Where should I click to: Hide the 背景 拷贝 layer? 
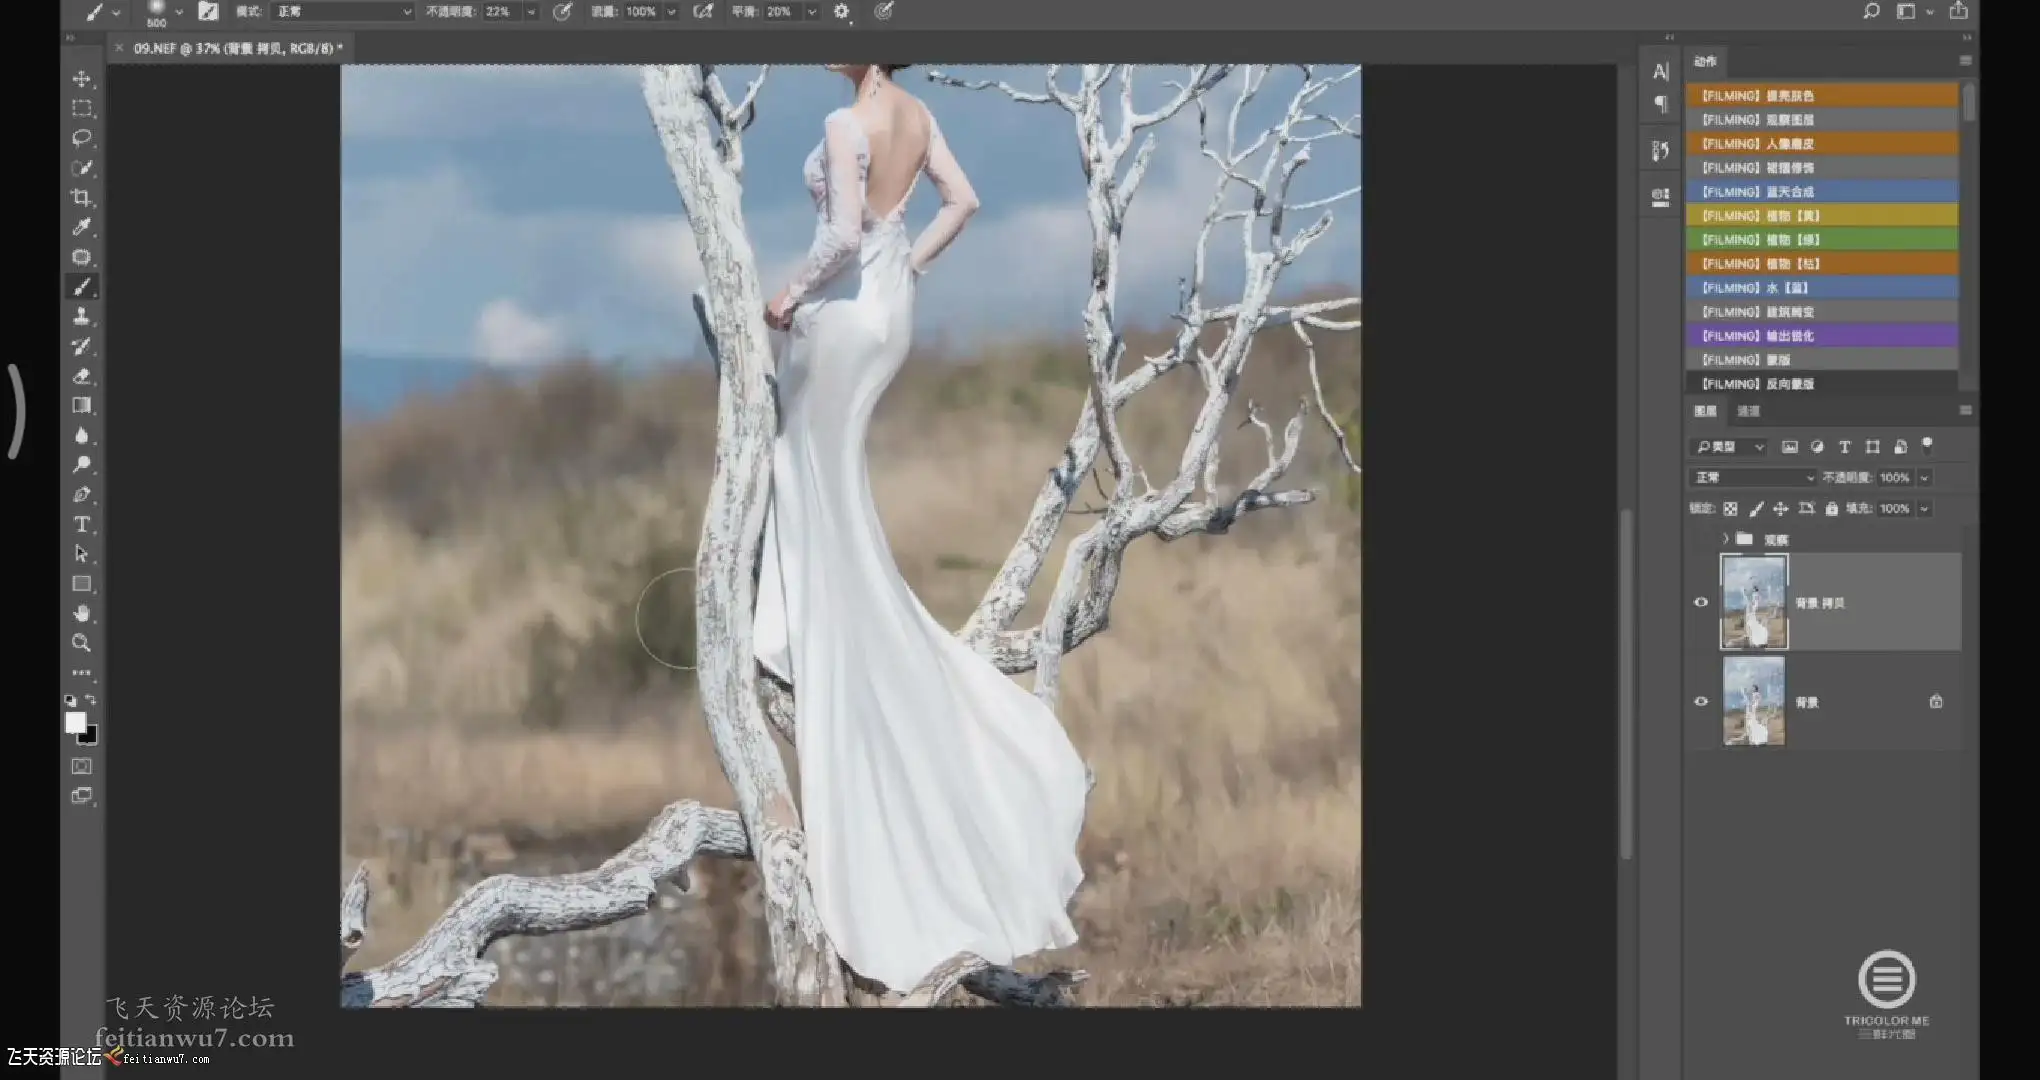click(1701, 602)
